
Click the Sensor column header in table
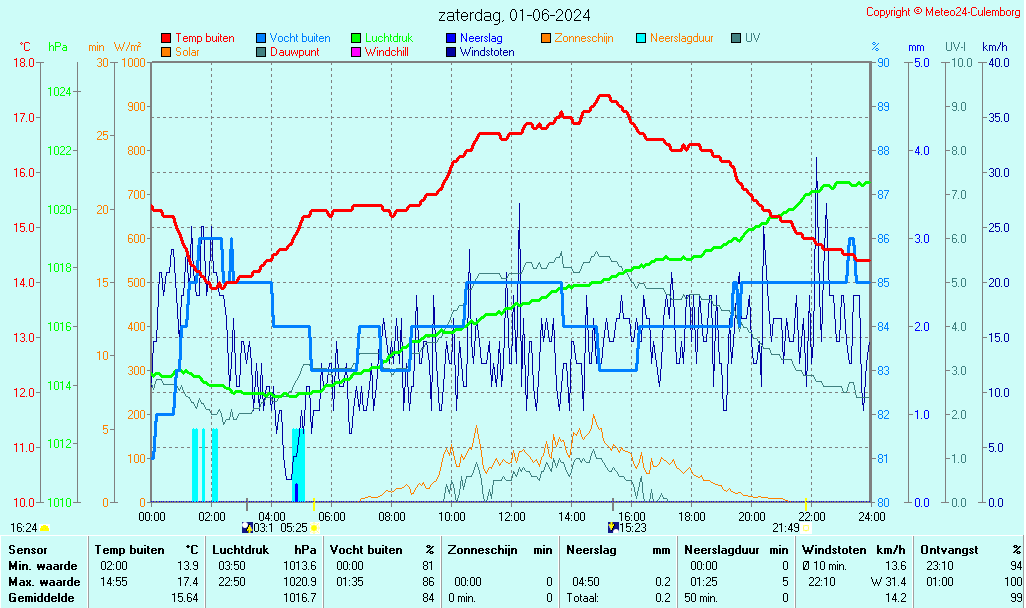click(27, 550)
